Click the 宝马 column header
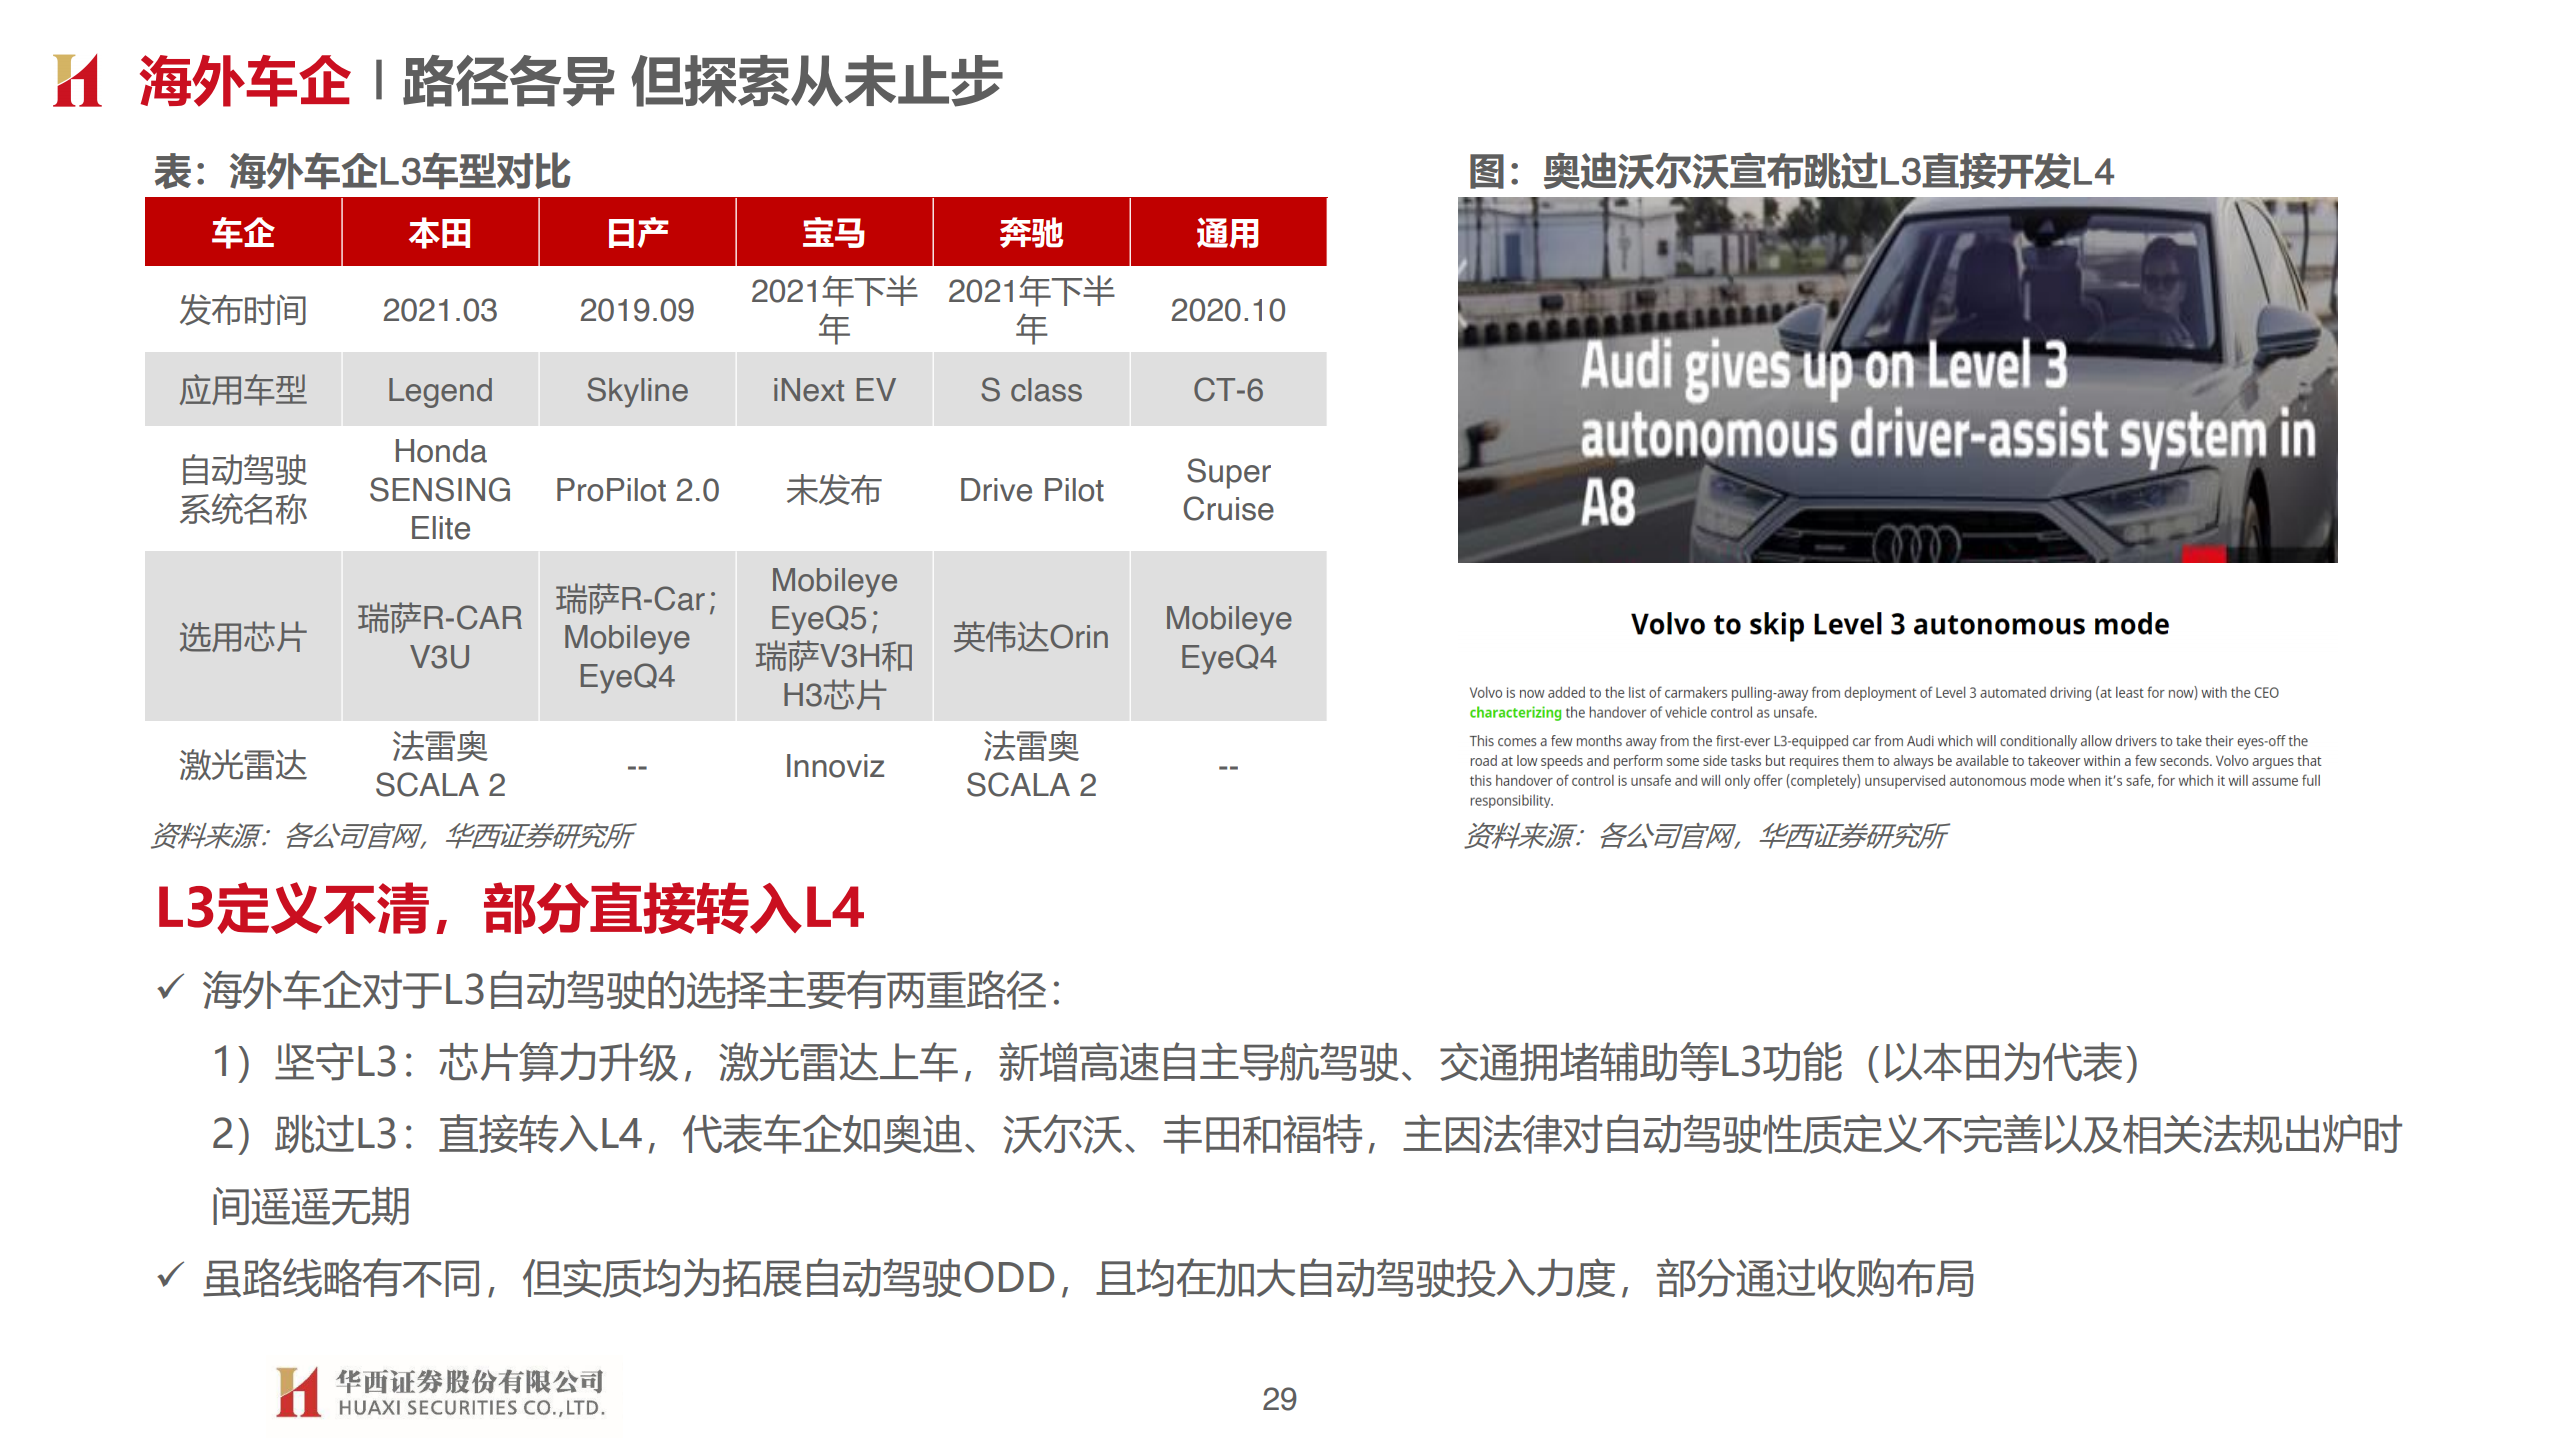The height and width of the screenshot is (1440, 2560). coord(834,232)
